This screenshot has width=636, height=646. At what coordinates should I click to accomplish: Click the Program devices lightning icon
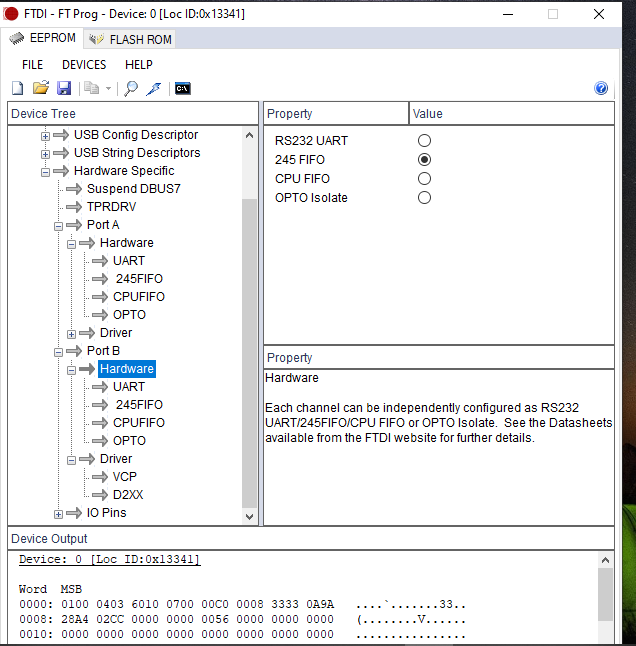pos(154,88)
